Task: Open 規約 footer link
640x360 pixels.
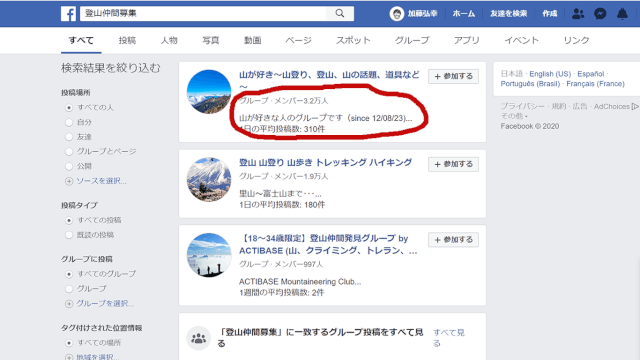Action: tap(558, 107)
